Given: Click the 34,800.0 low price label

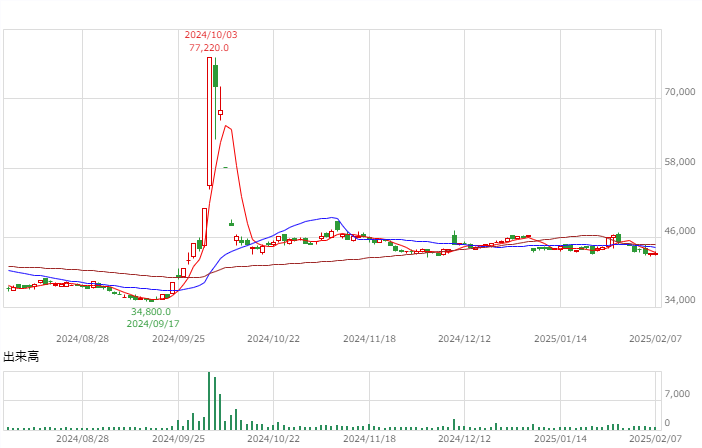Looking at the screenshot, I should 151,311.
